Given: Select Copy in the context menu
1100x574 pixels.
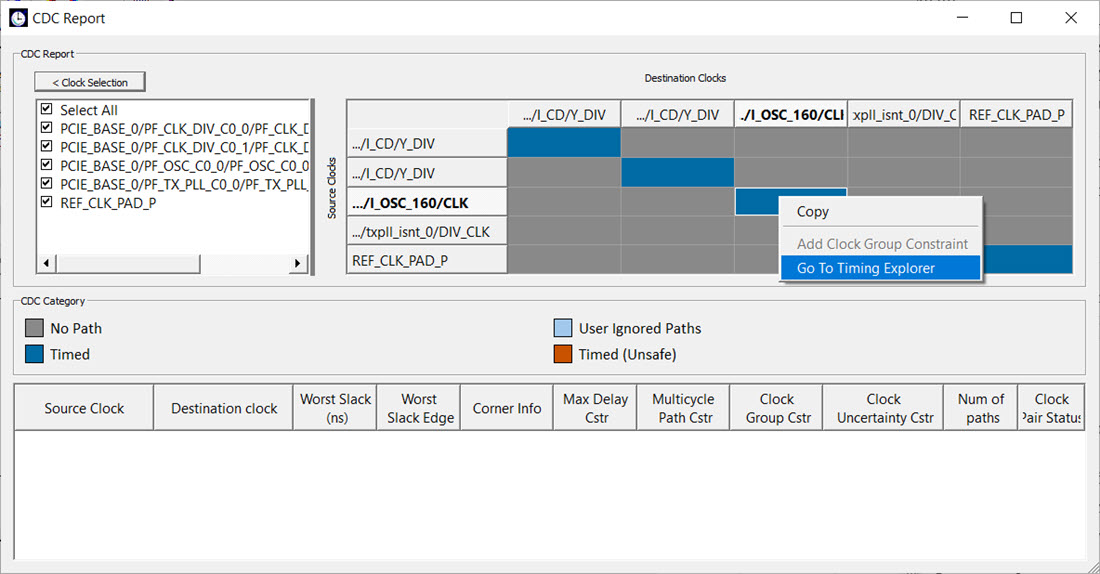Looking at the screenshot, I should click(x=813, y=212).
